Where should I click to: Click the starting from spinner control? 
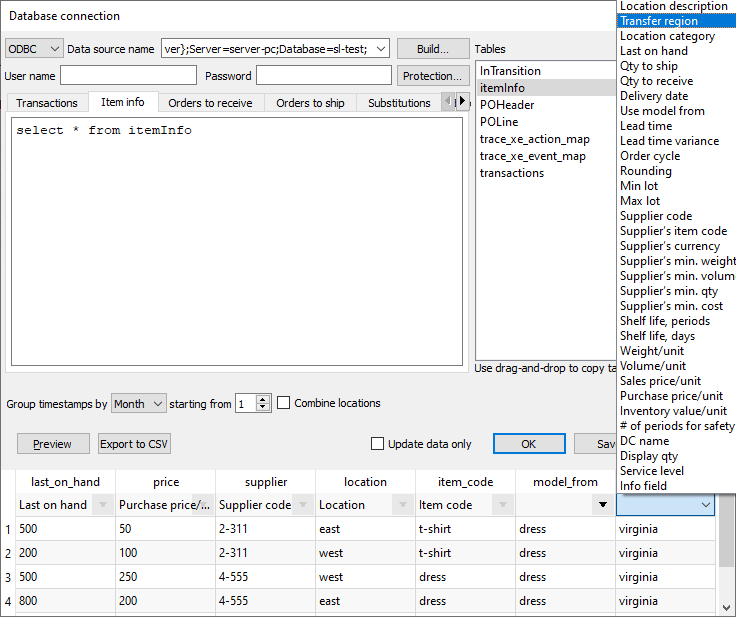click(263, 403)
